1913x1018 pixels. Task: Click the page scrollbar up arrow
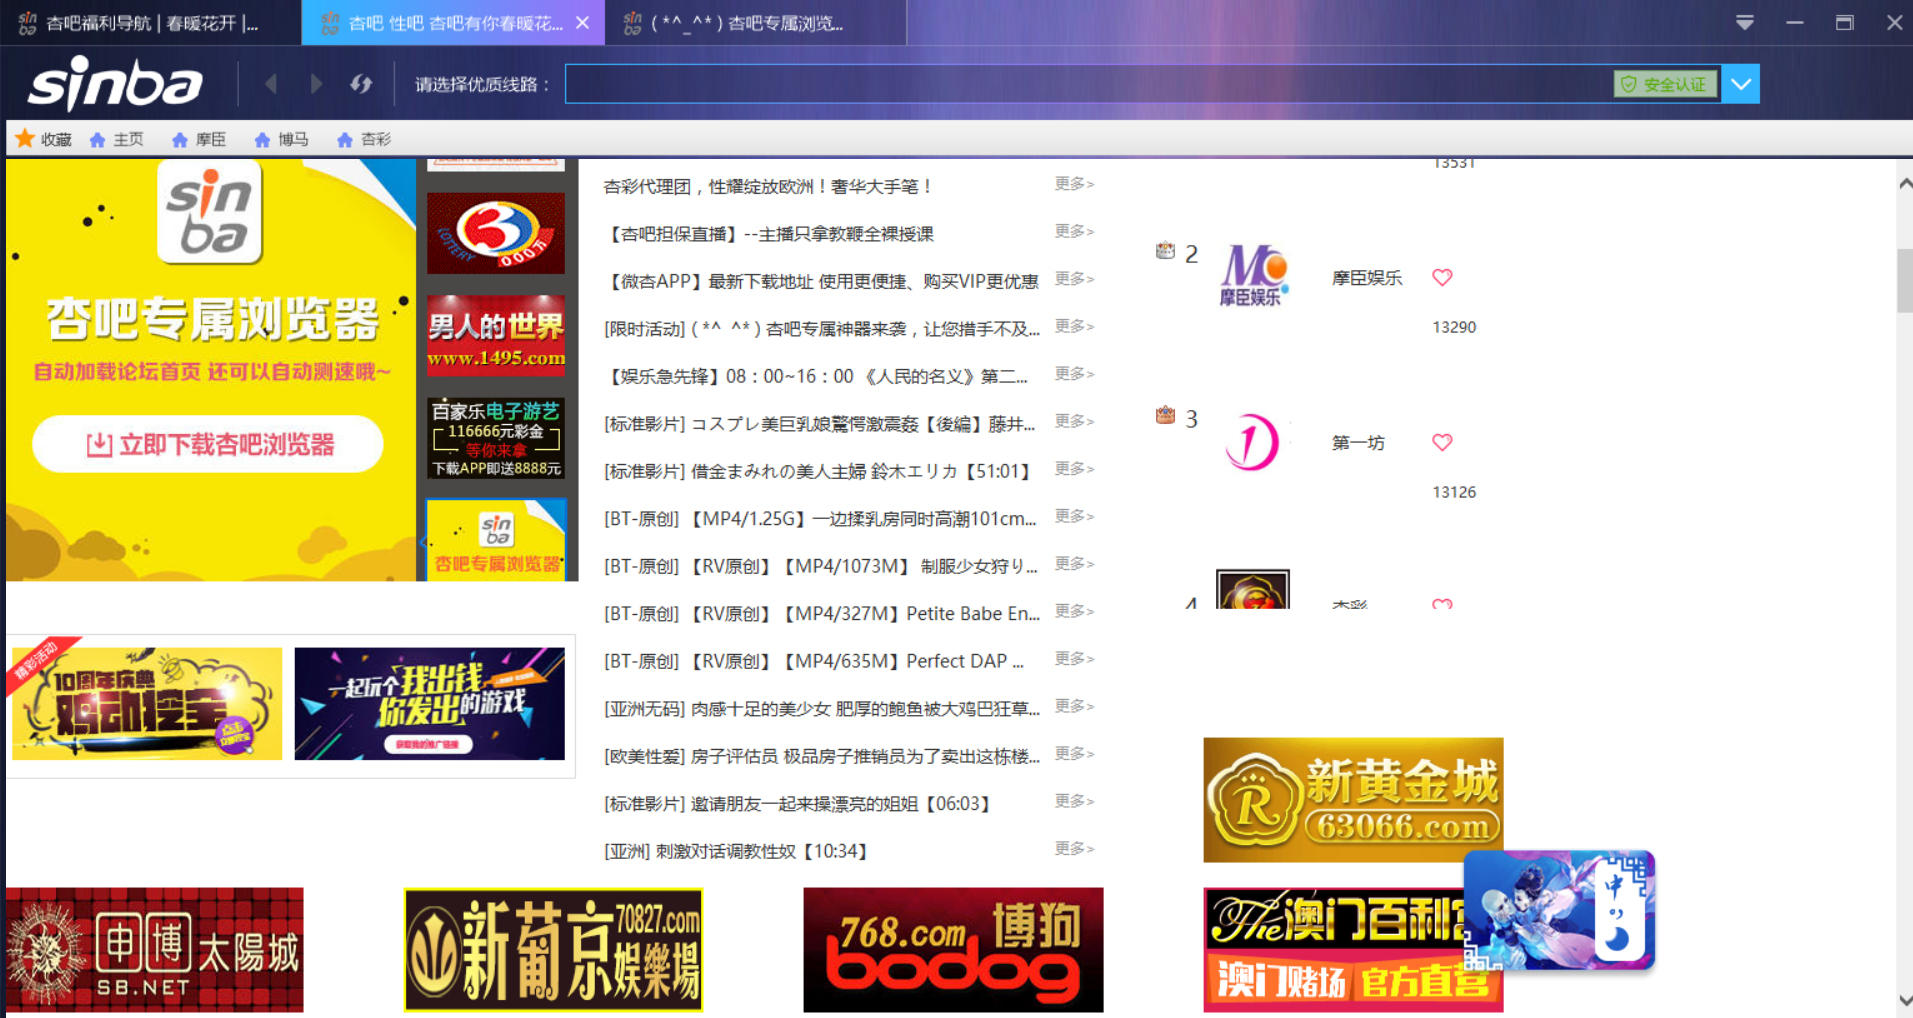pos(1904,184)
